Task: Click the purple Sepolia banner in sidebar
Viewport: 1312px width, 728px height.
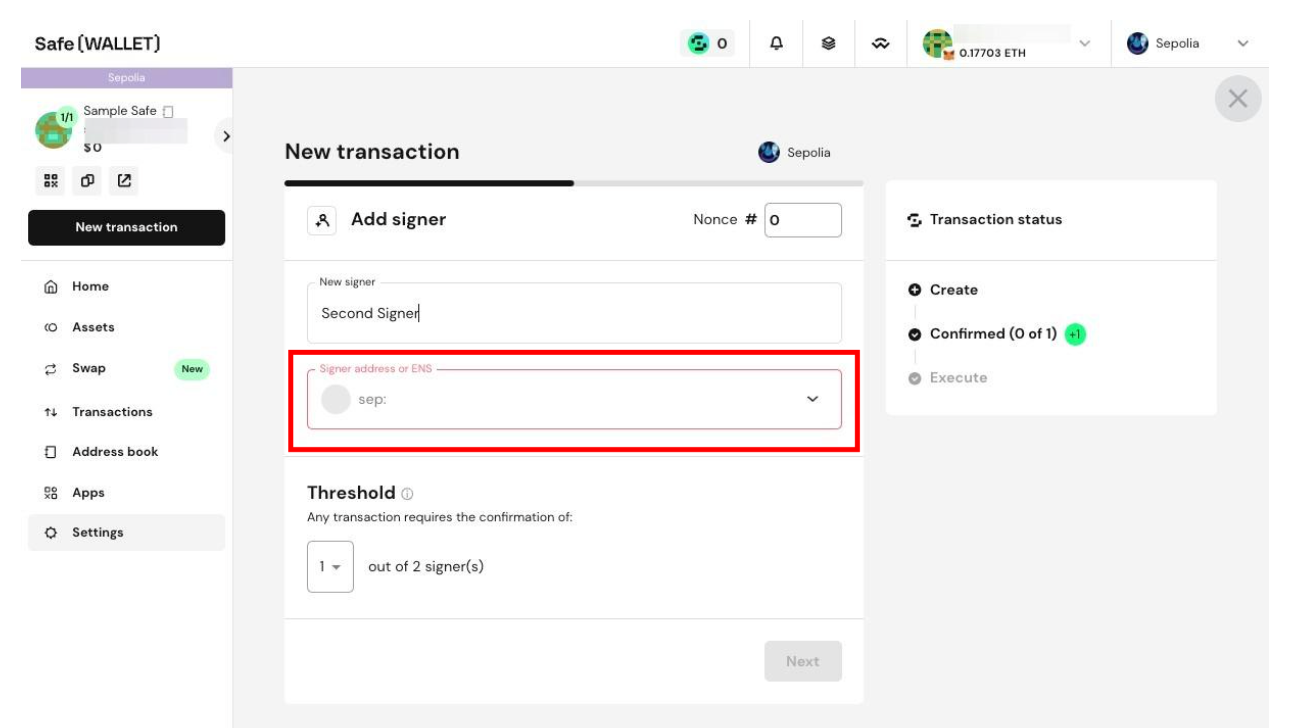Action: click(x=126, y=77)
